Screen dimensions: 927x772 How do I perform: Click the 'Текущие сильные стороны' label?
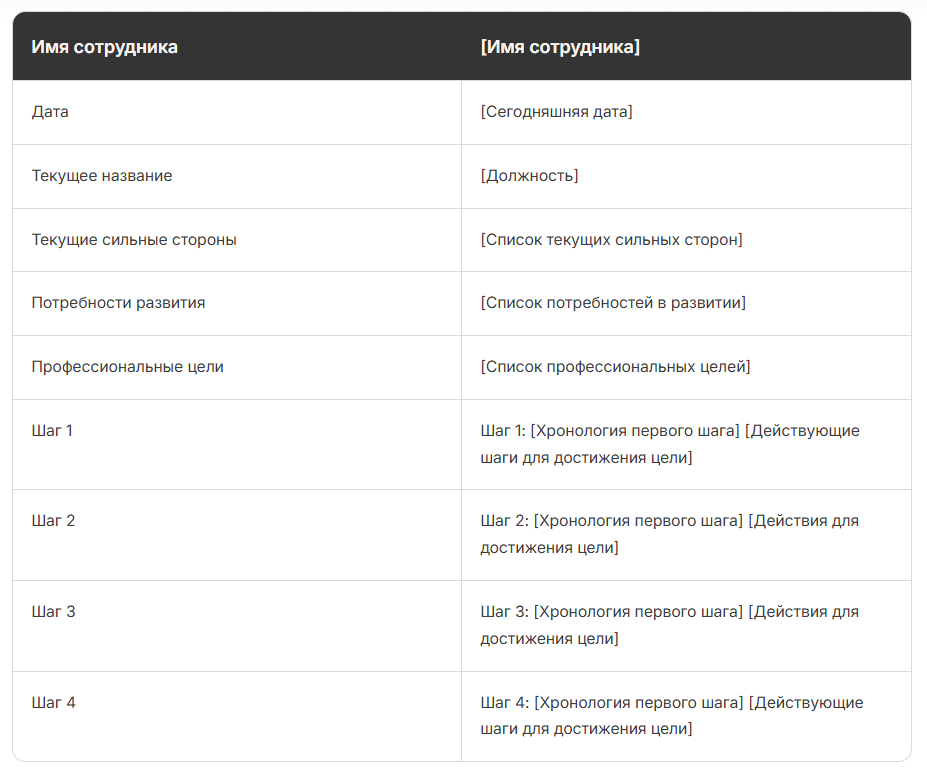tap(134, 240)
